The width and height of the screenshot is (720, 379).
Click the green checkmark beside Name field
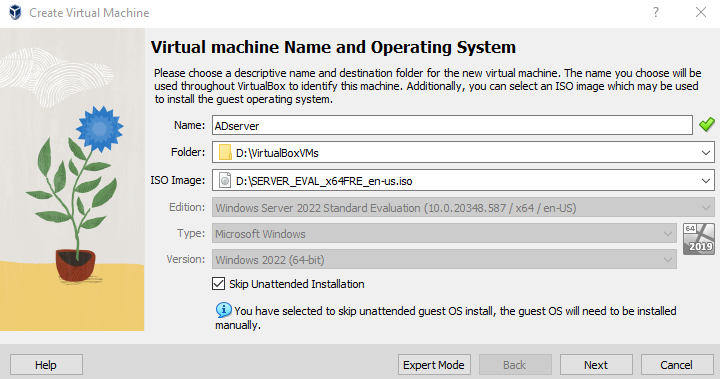pyautogui.click(x=707, y=124)
